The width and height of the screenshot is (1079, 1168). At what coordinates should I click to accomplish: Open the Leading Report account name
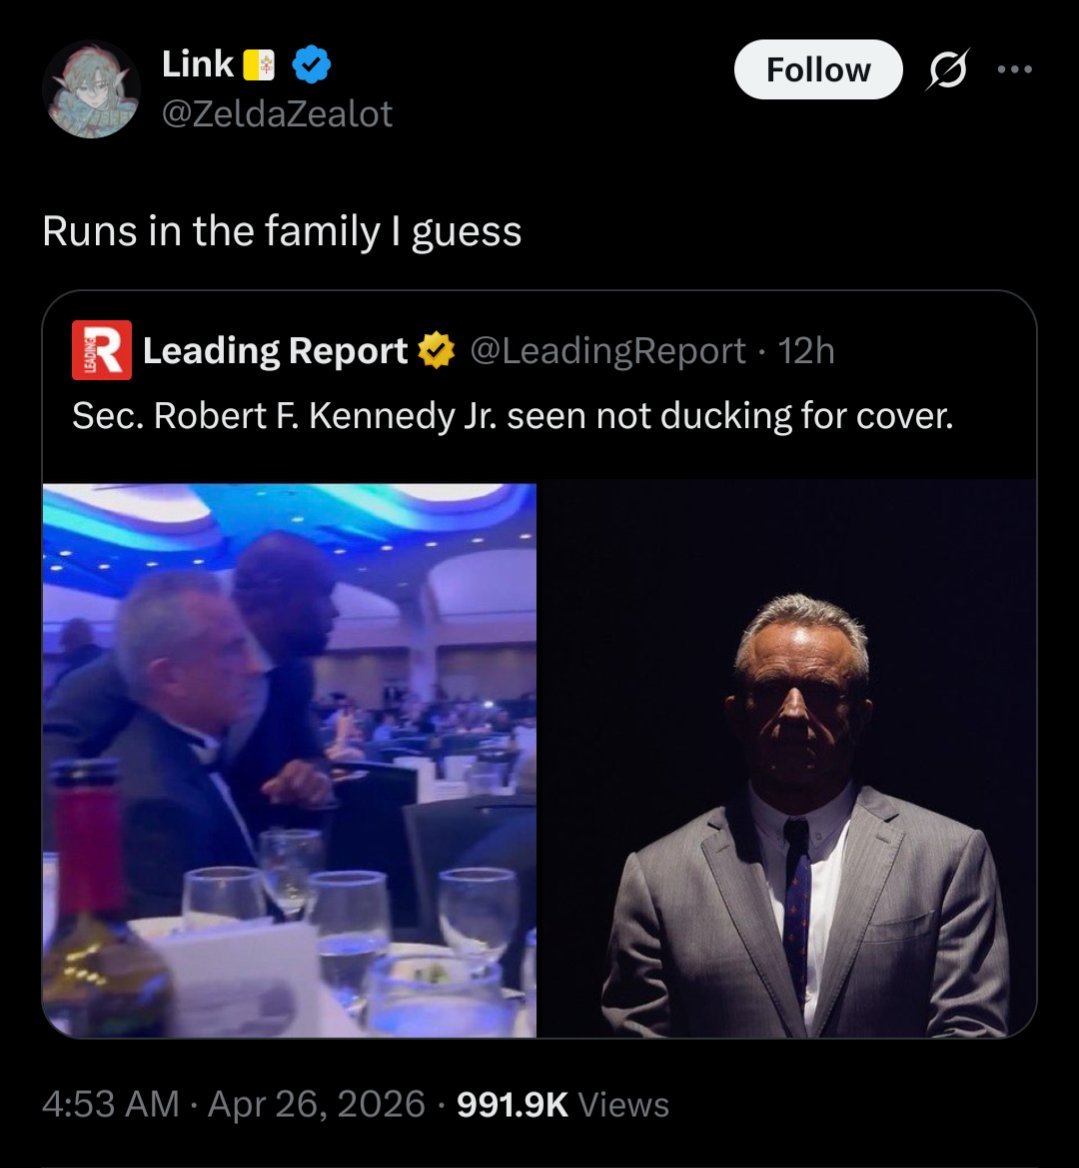(x=275, y=351)
